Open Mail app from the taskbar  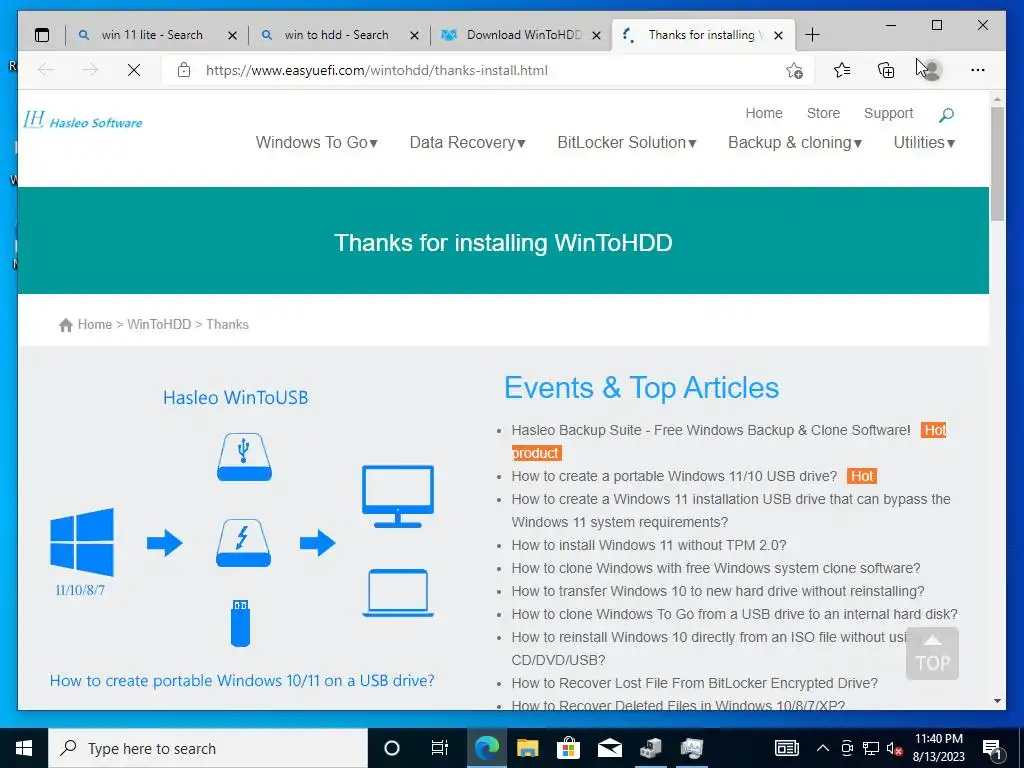(x=609, y=748)
